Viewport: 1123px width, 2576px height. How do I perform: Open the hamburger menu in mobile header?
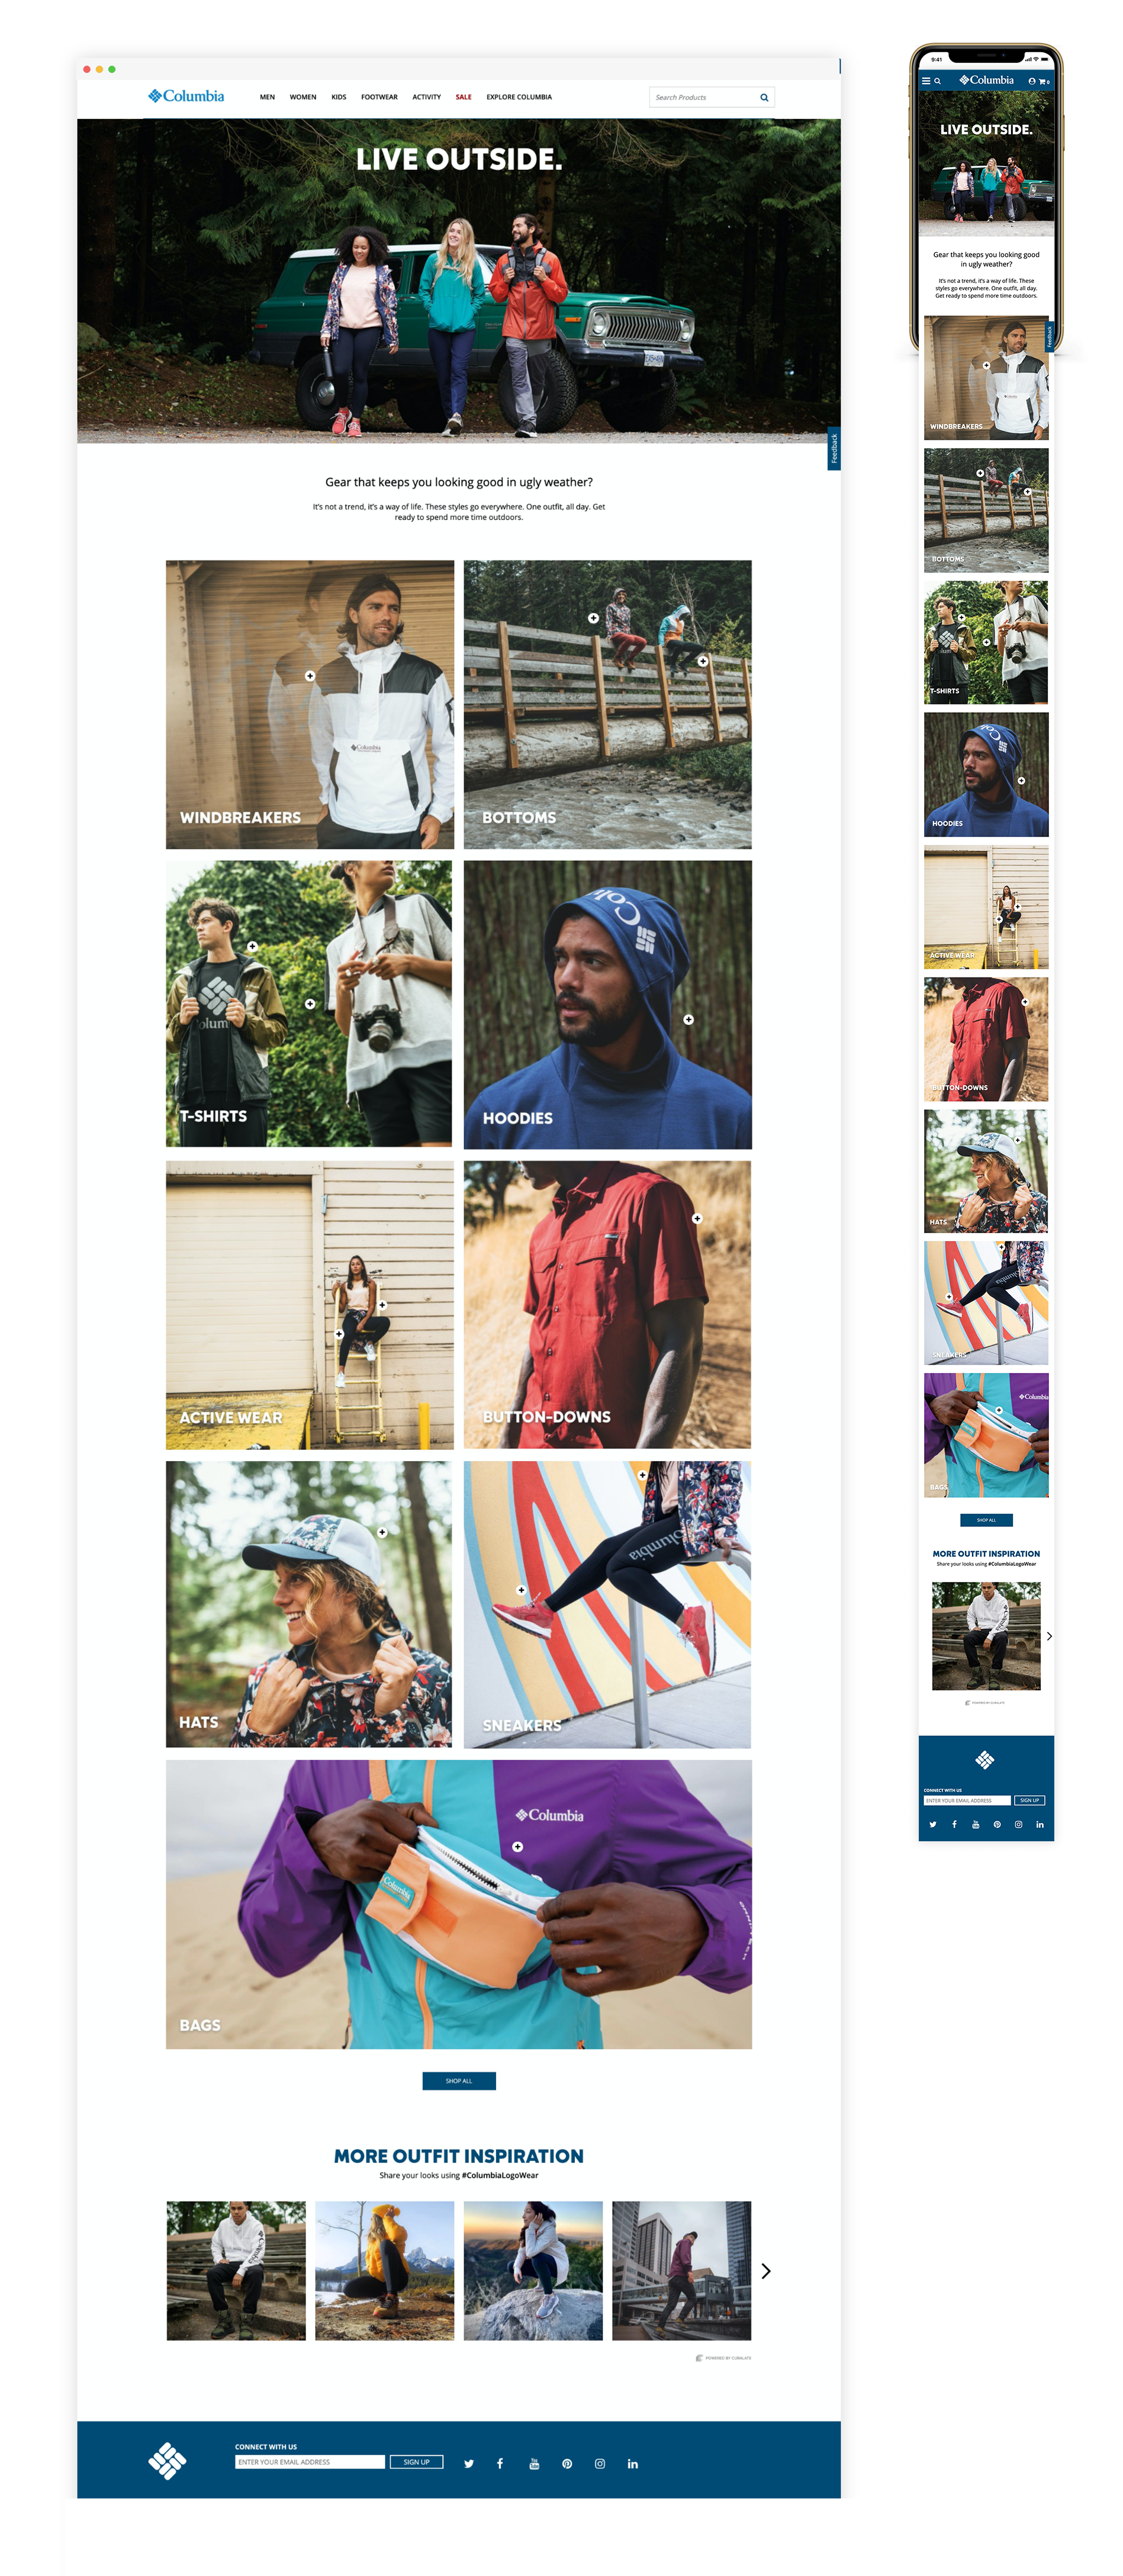point(926,80)
